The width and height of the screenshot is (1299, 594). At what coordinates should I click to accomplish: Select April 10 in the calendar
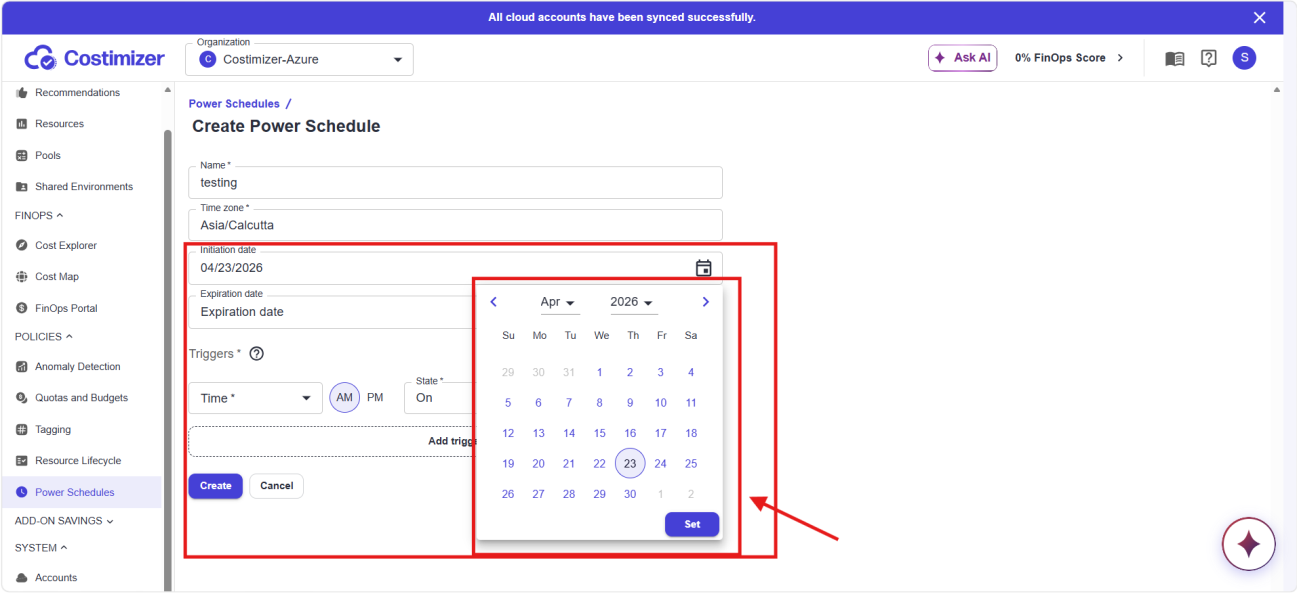pos(661,403)
